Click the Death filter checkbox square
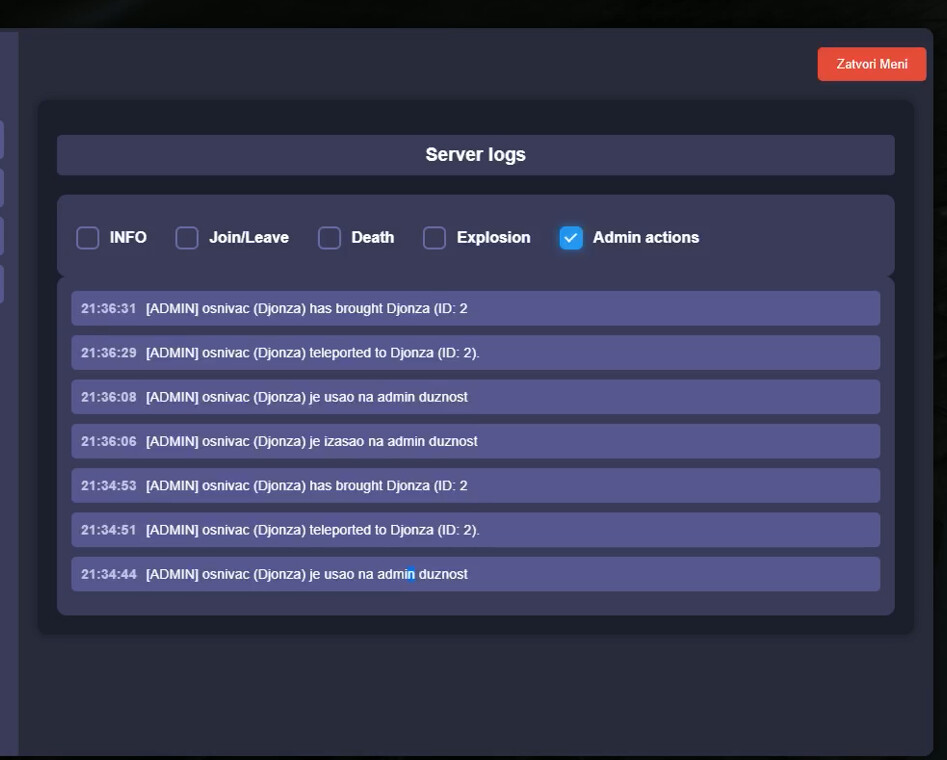947x760 pixels. (x=329, y=238)
